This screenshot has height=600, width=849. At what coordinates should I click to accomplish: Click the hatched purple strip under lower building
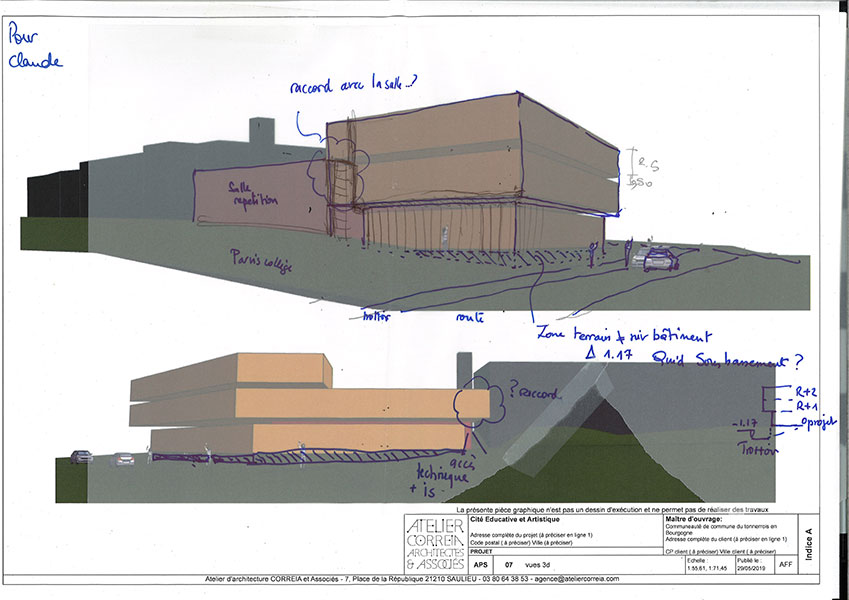300,460
